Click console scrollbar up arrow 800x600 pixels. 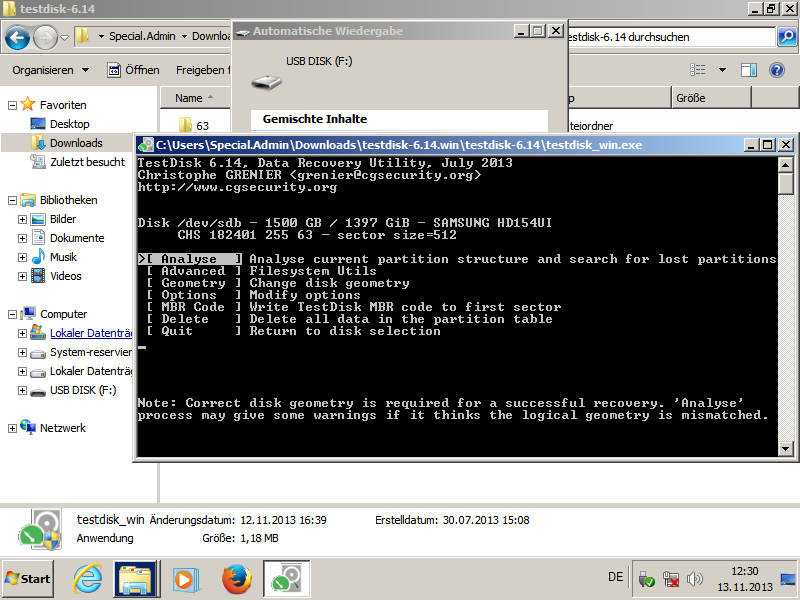point(785,164)
